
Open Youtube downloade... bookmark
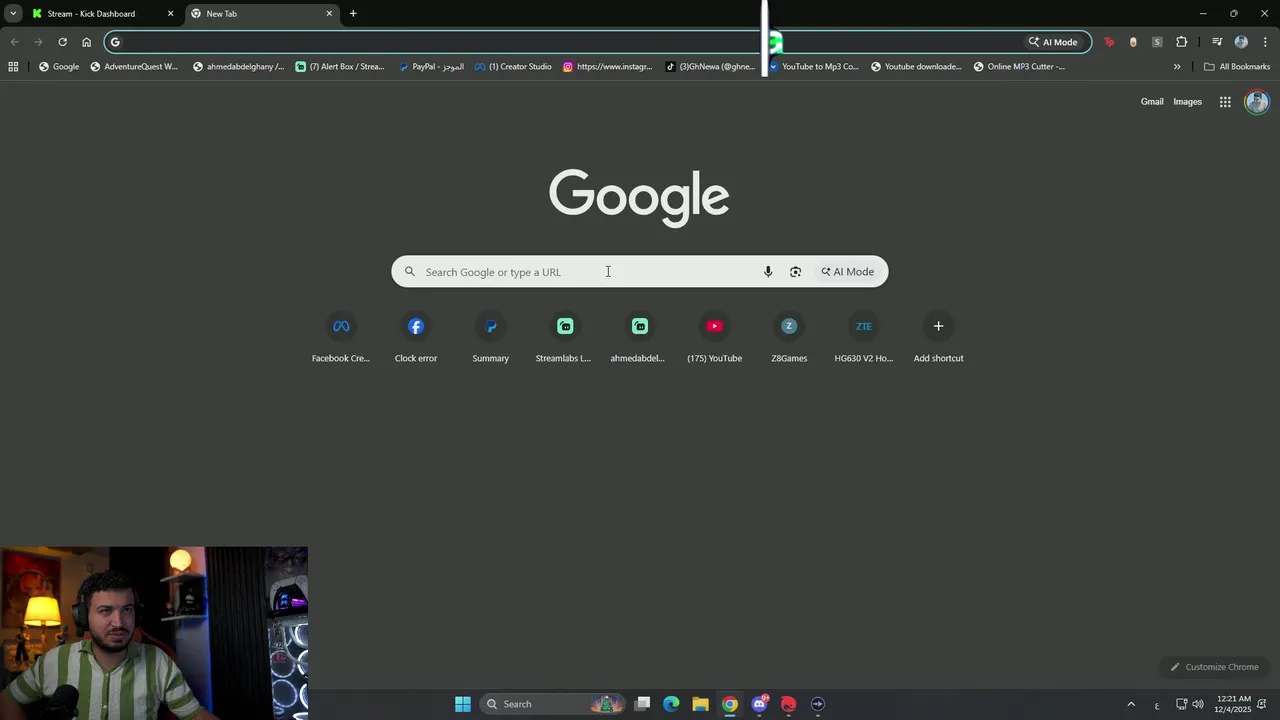pyautogui.click(x=916, y=67)
